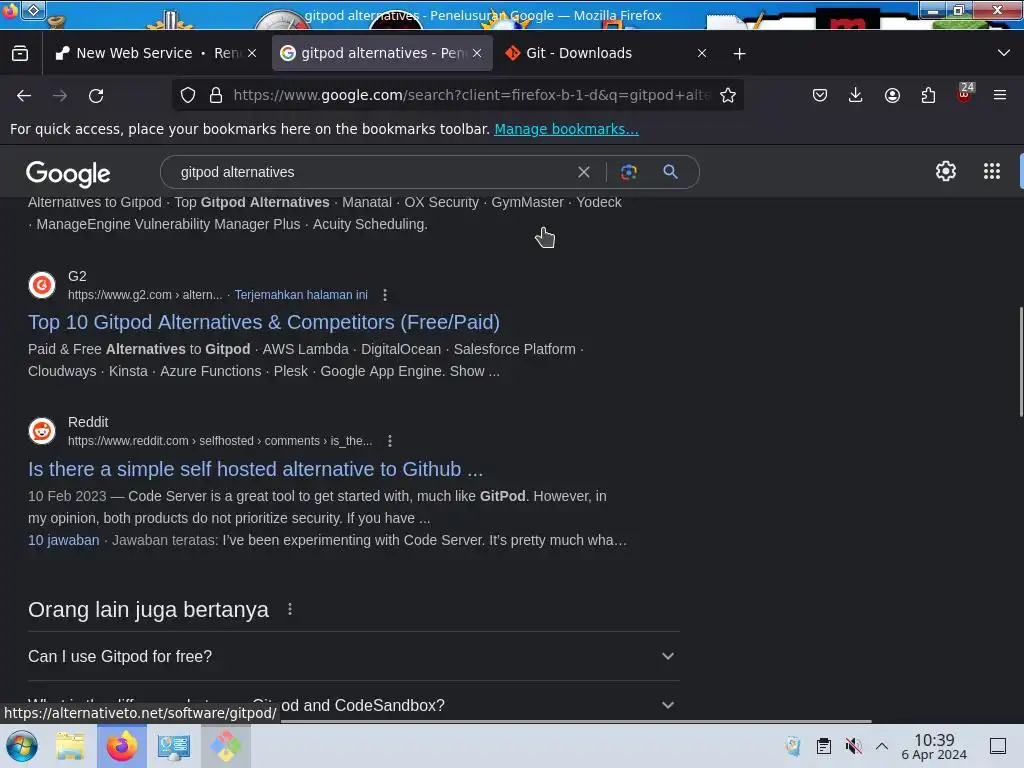The height and width of the screenshot is (768, 1024).
Task: Close the Git - Downloads tab
Action: point(702,53)
